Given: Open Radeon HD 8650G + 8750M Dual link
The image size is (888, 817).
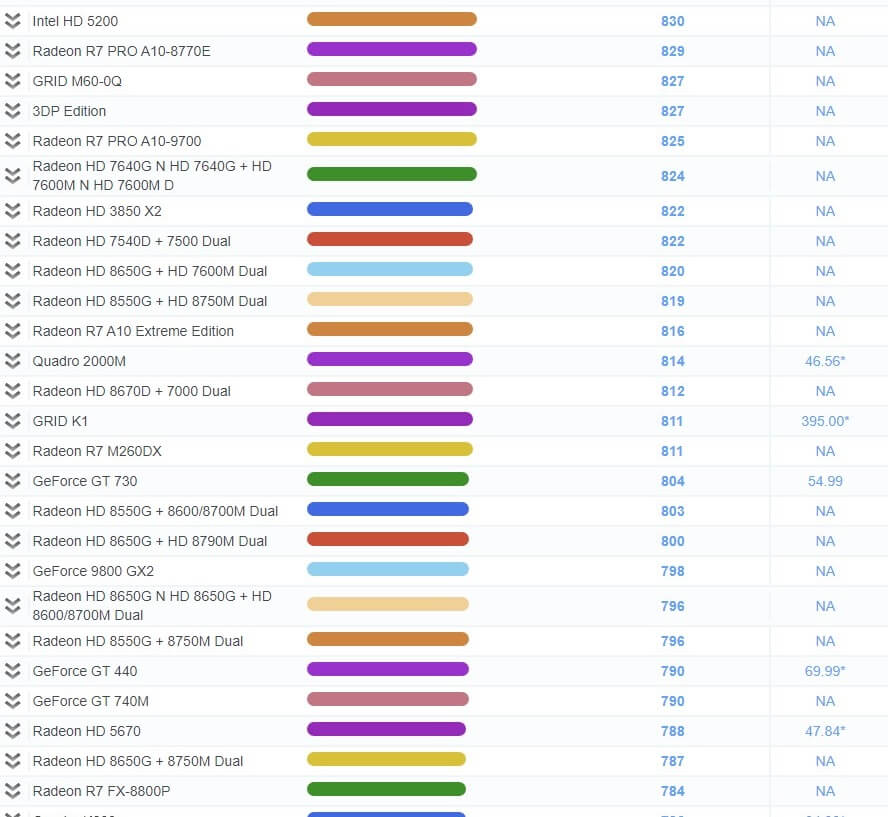Looking at the screenshot, I should click(x=138, y=761).
